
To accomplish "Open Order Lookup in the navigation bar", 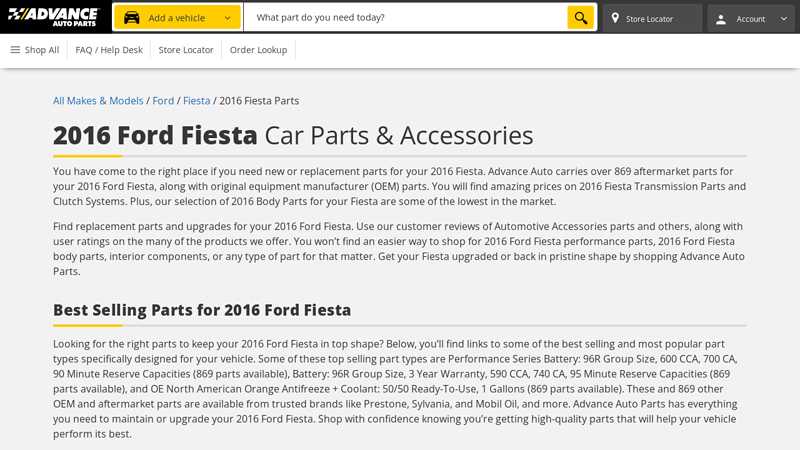I will coord(258,50).
